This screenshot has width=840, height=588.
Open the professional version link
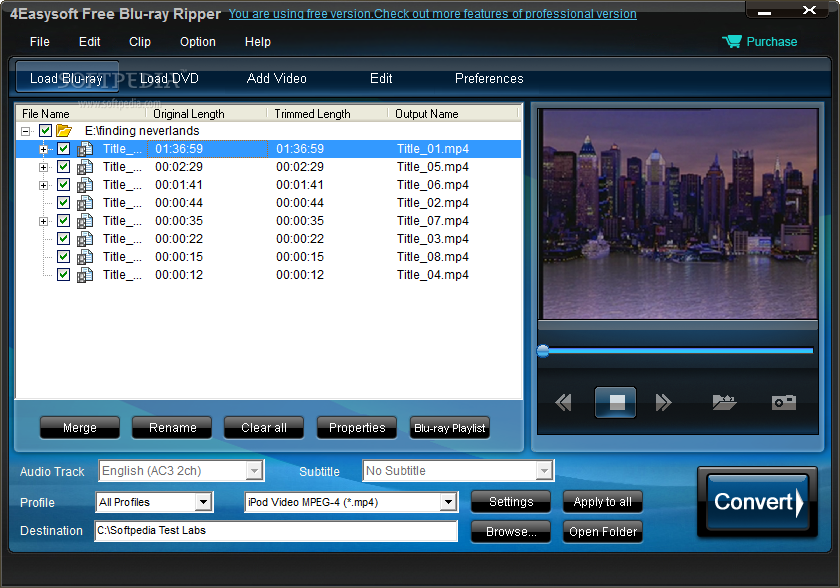tap(433, 14)
